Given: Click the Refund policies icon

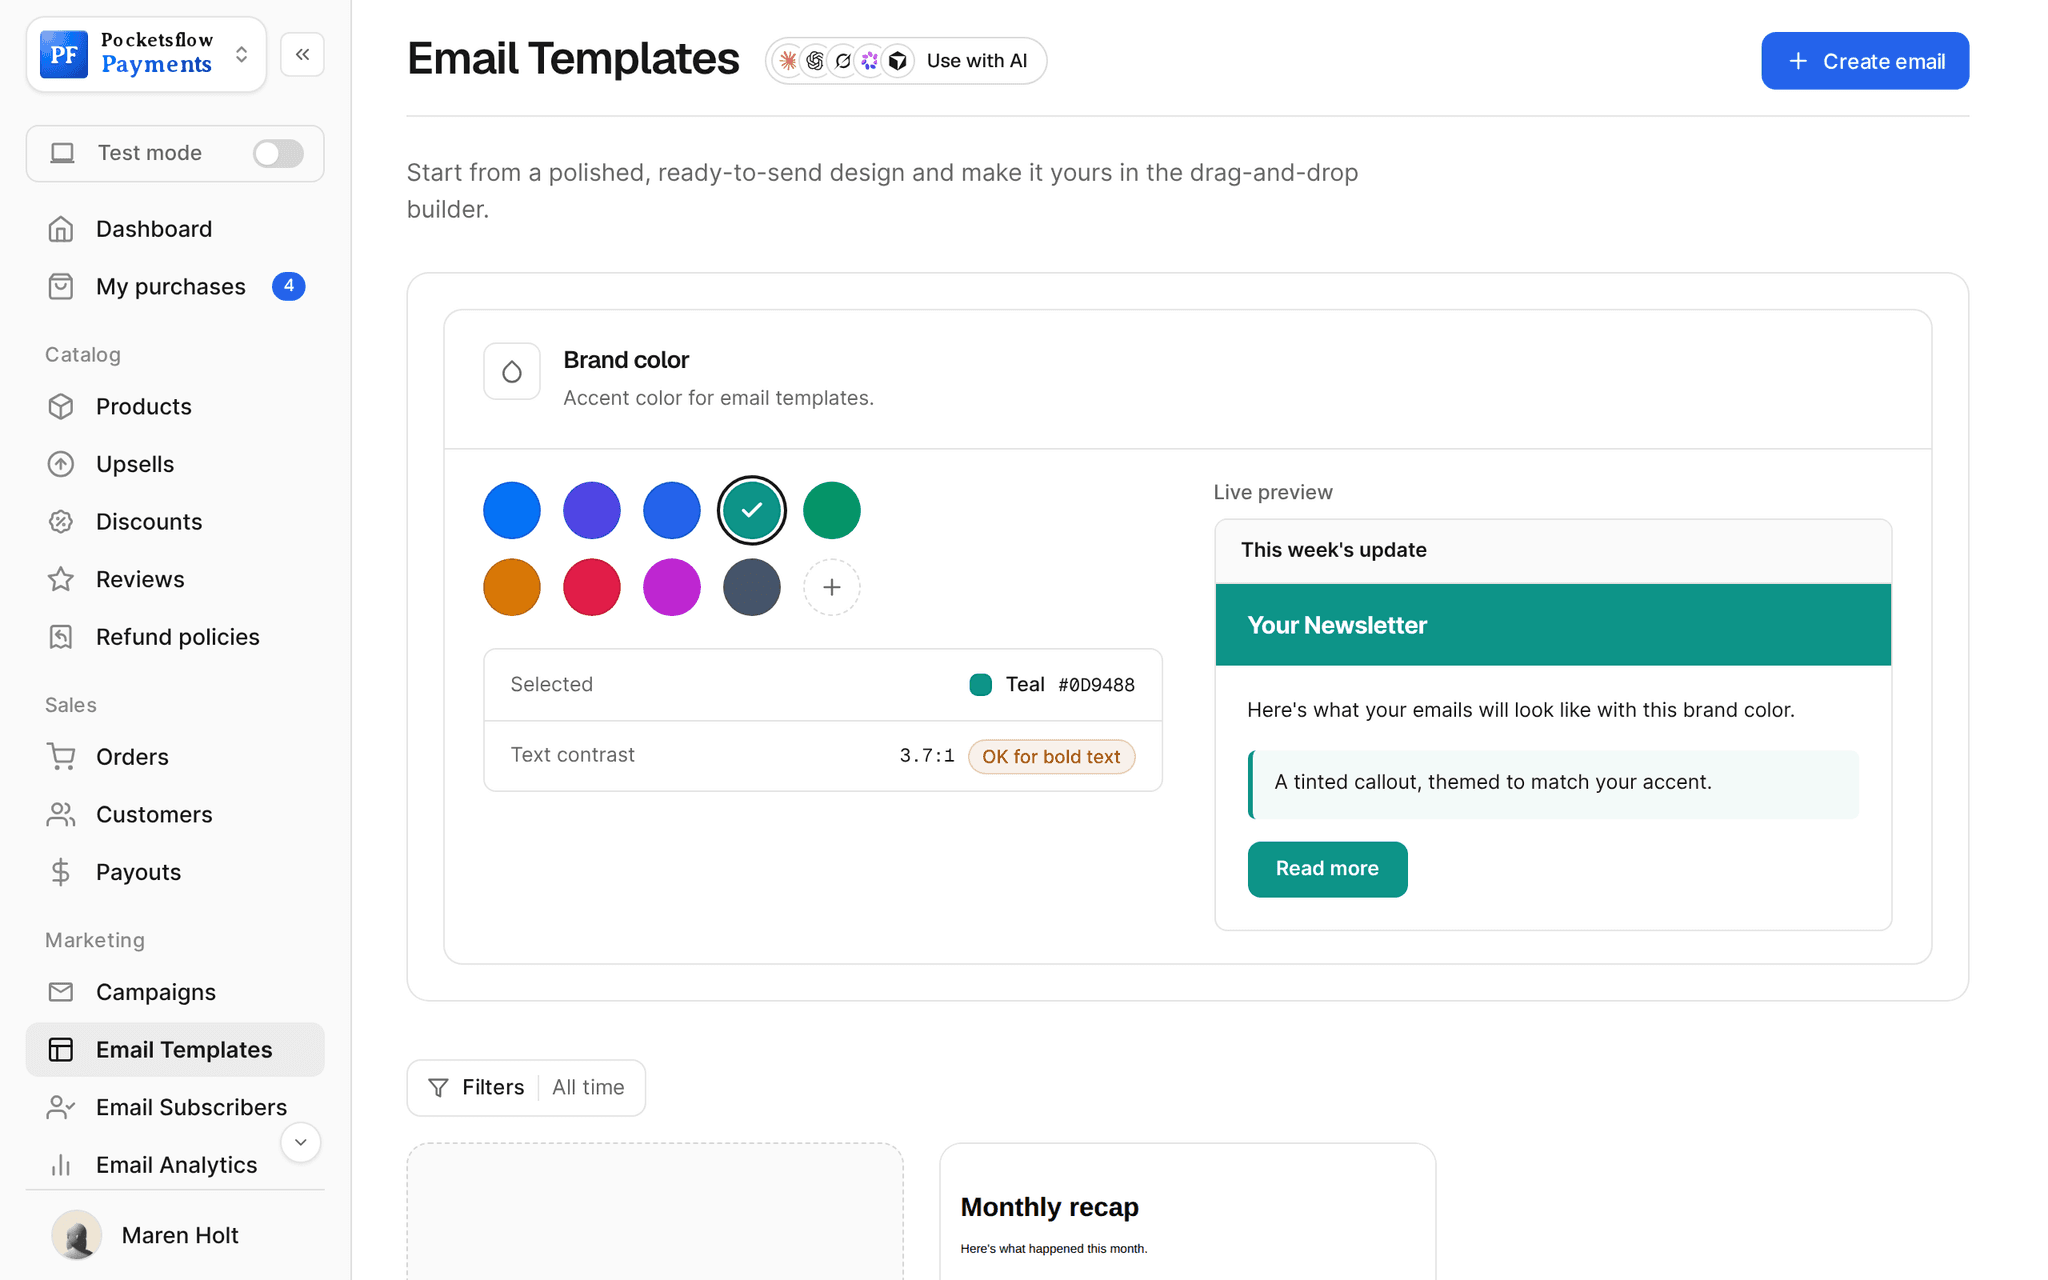Looking at the screenshot, I should coord(61,637).
